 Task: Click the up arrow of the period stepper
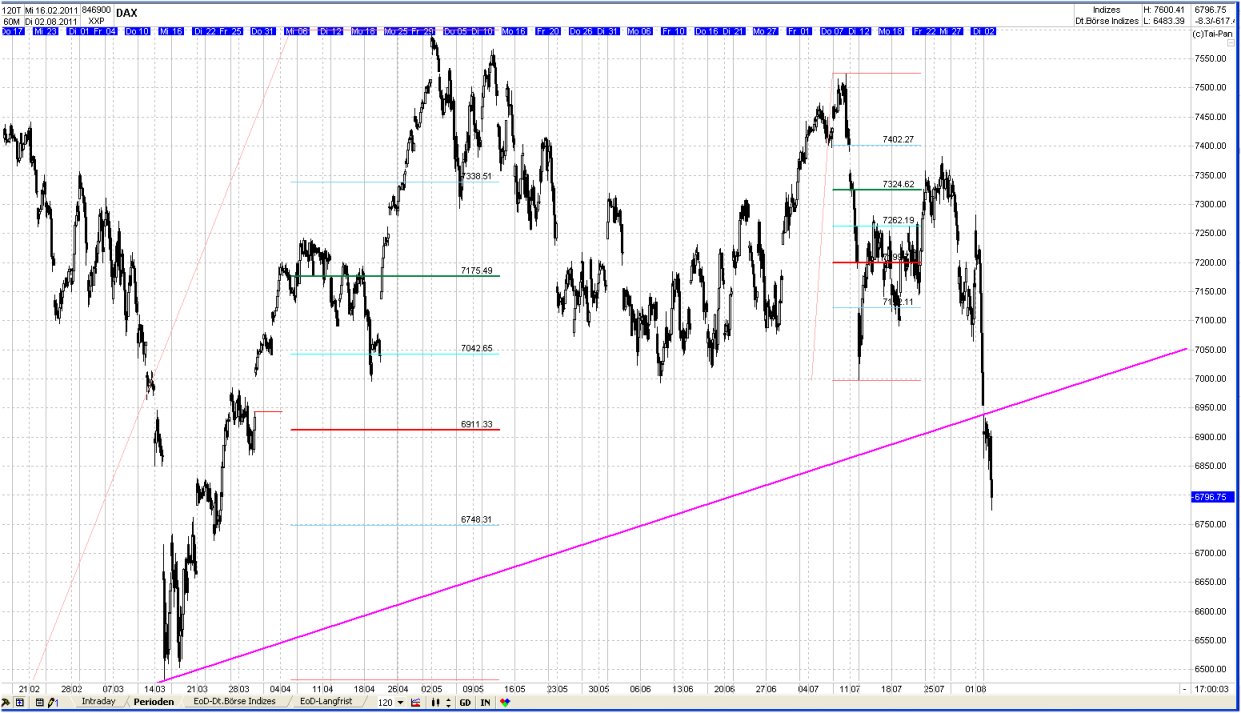pyautogui.click(x=447, y=699)
